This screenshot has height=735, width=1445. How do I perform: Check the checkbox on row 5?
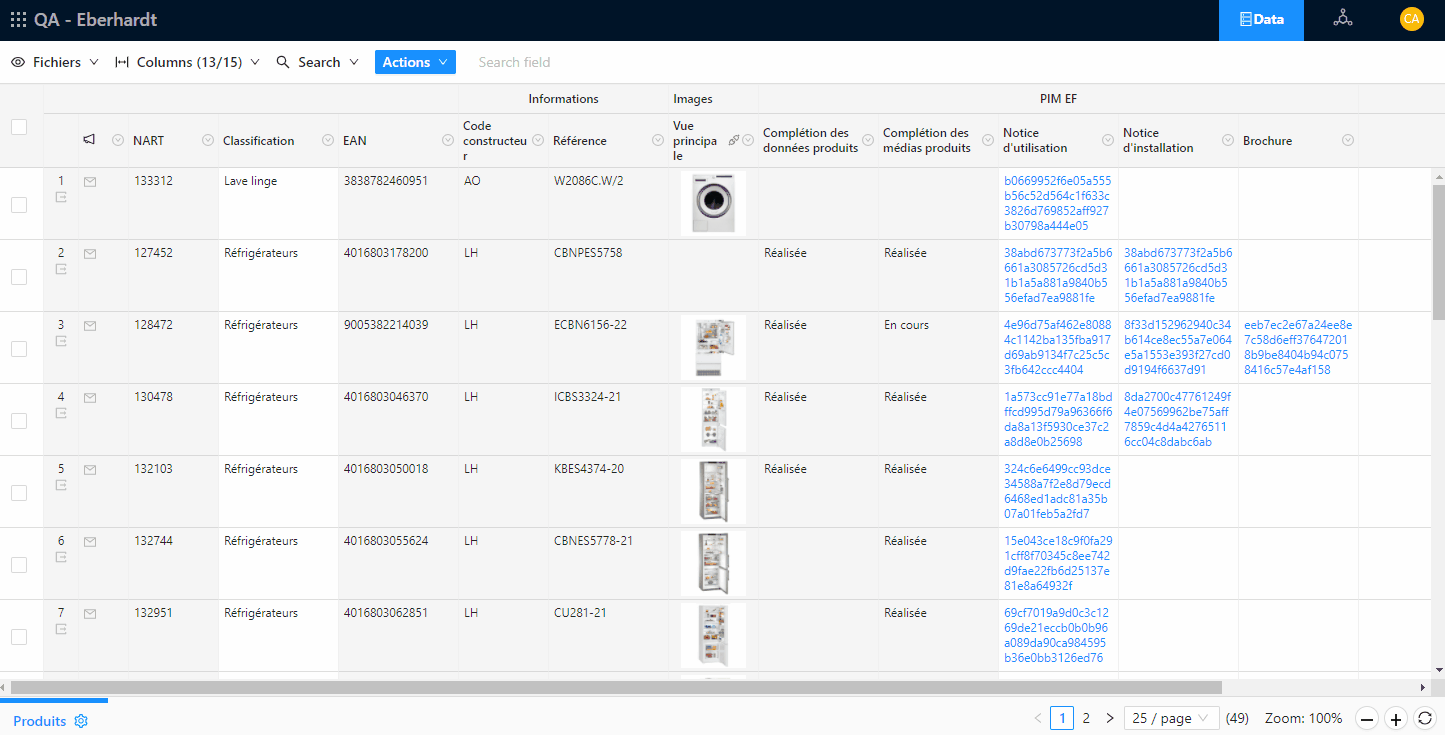click(x=18, y=493)
